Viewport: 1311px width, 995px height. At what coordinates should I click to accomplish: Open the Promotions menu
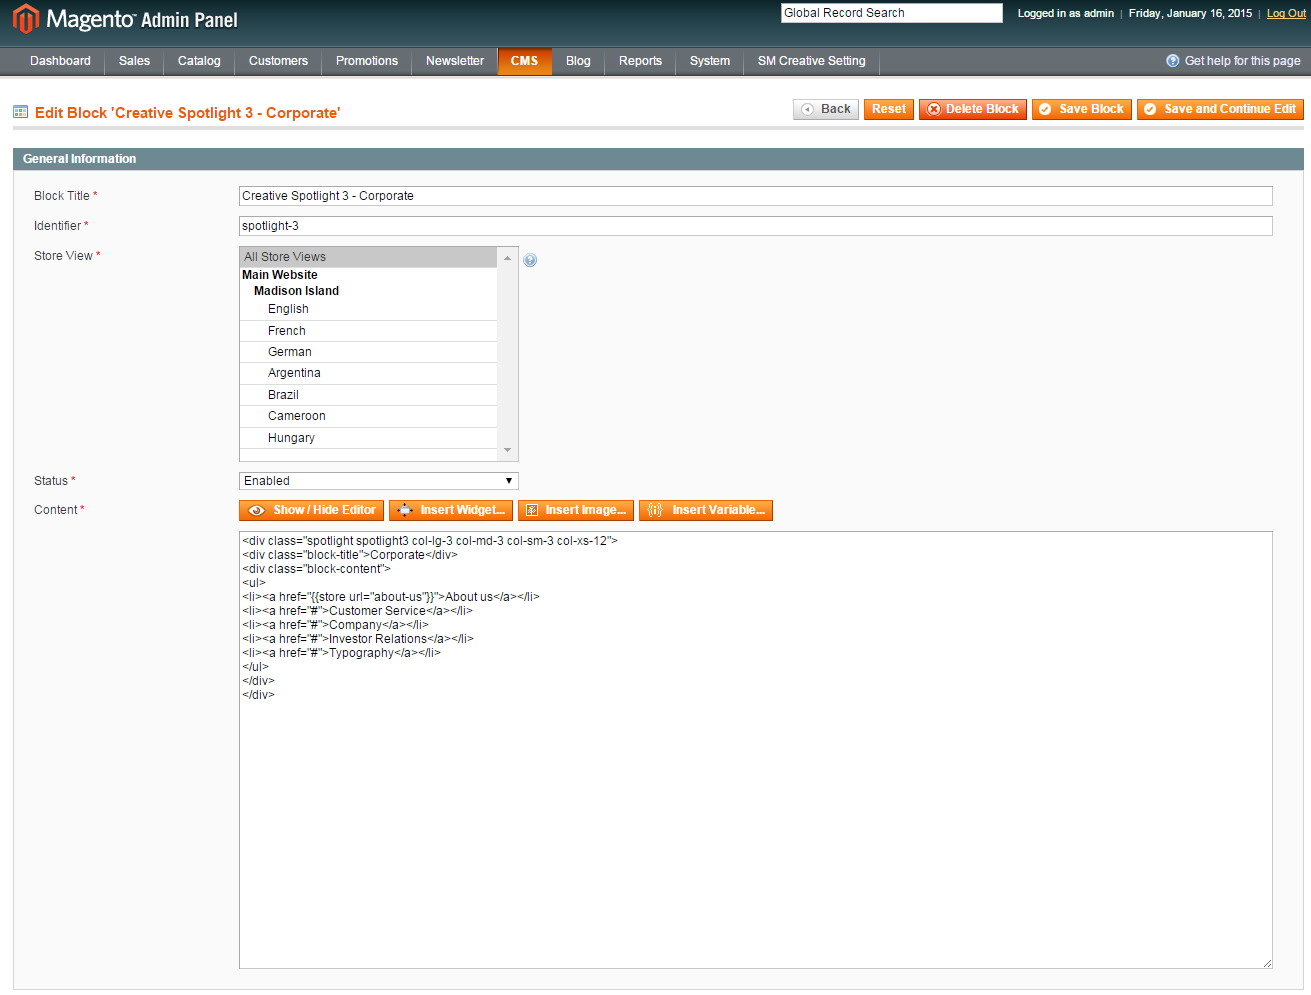(x=367, y=61)
